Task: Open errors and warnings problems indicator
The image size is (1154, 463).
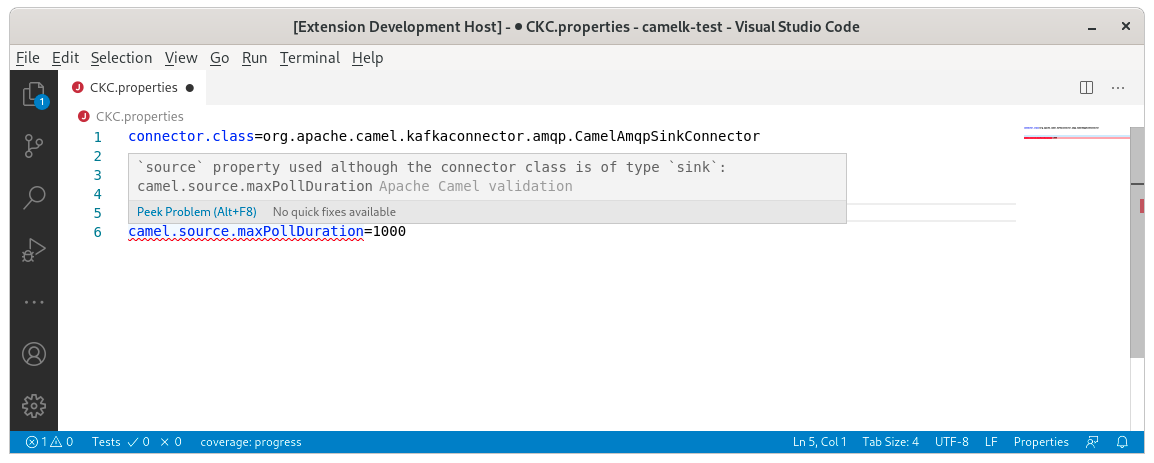Action: tap(49, 442)
